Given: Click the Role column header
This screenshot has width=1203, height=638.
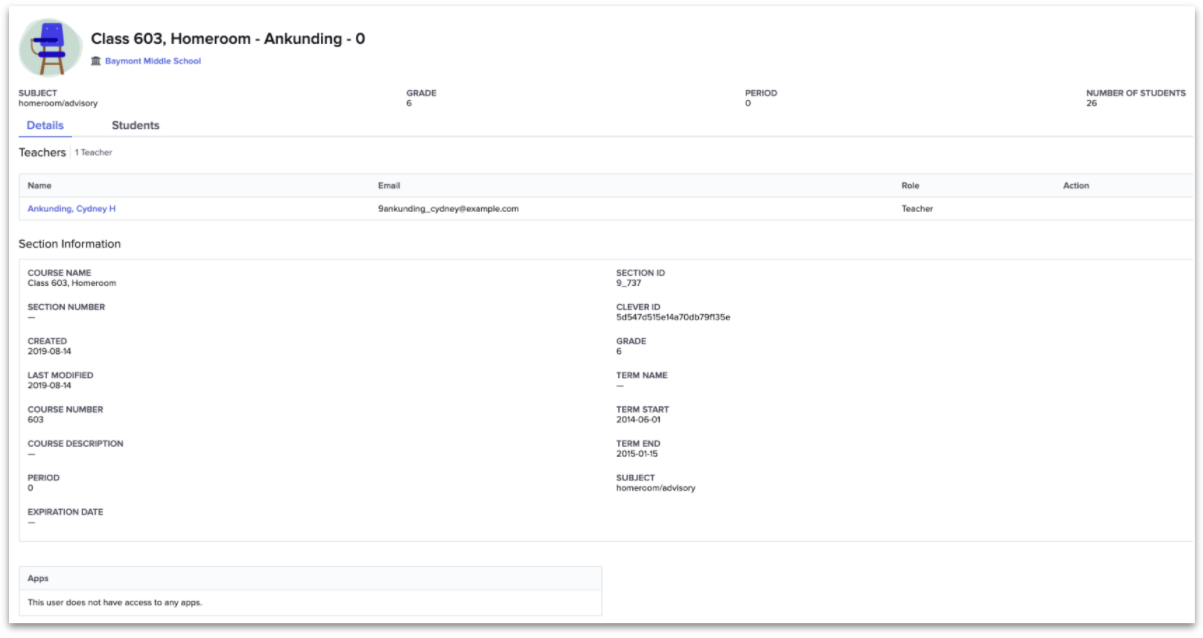Looking at the screenshot, I should (909, 185).
